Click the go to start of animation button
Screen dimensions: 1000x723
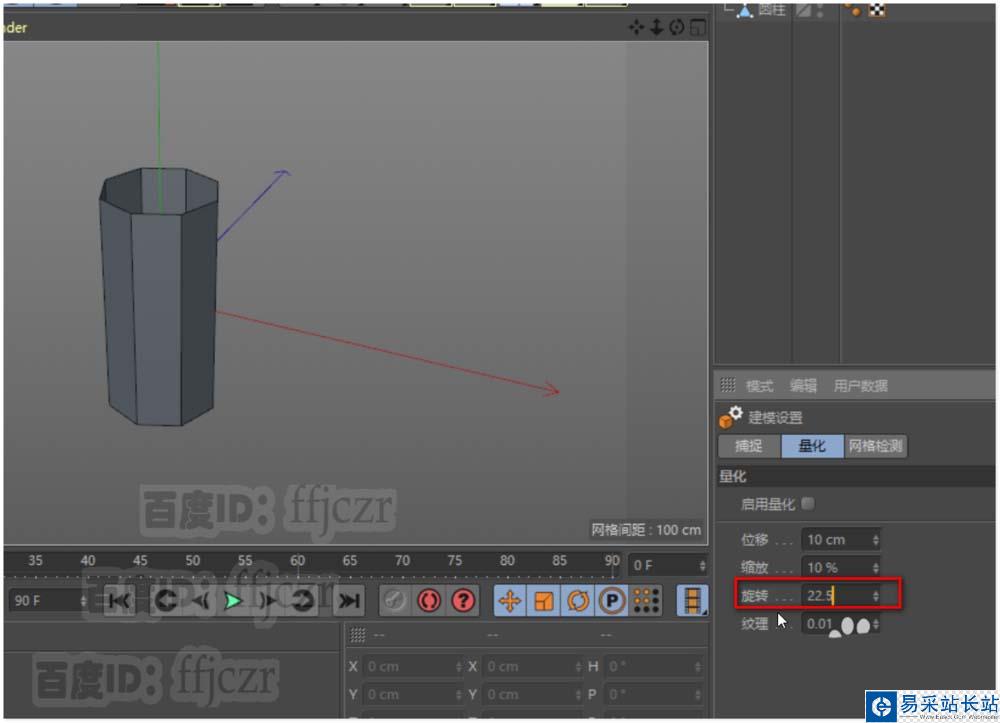[120, 600]
